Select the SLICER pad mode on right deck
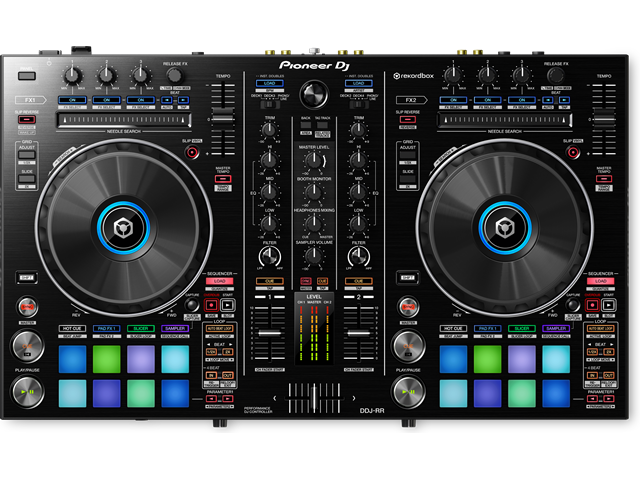 [x=521, y=328]
